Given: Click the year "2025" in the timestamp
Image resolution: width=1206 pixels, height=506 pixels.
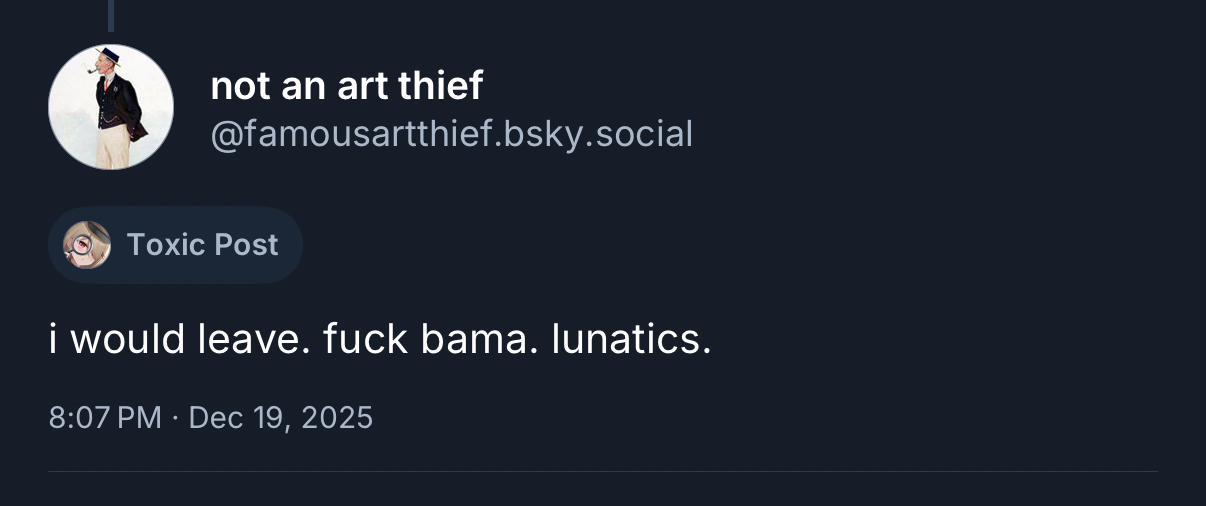Looking at the screenshot, I should pyautogui.click(x=335, y=417).
